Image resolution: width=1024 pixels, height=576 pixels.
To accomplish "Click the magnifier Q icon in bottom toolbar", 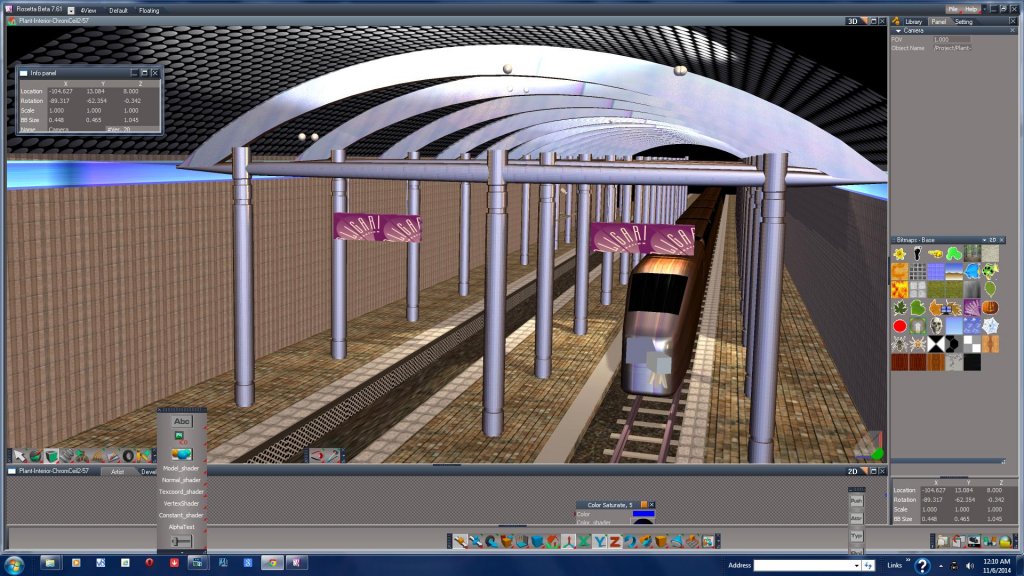I will pos(492,541).
